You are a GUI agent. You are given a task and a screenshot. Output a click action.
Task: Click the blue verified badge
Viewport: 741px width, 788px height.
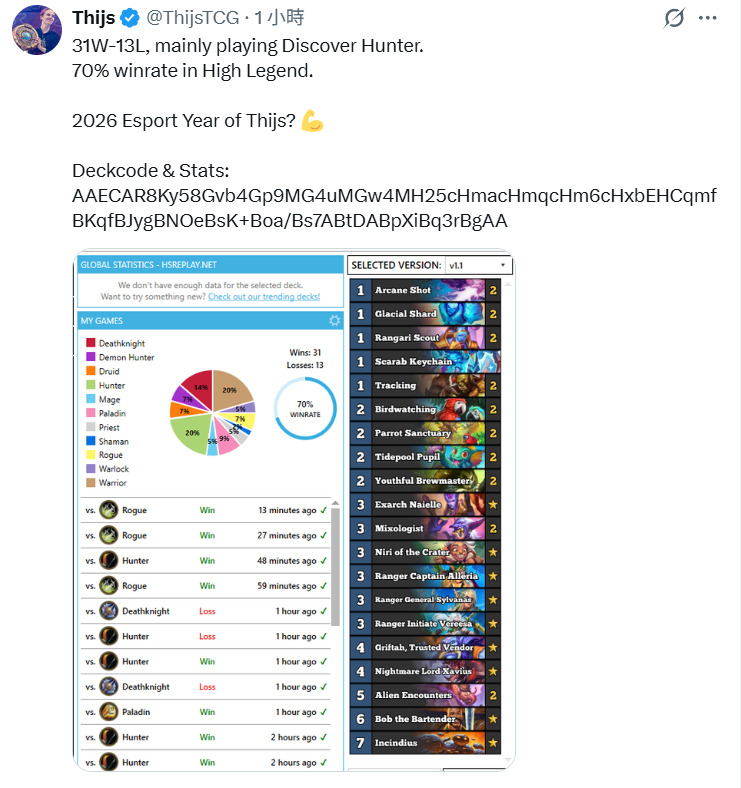(130, 18)
